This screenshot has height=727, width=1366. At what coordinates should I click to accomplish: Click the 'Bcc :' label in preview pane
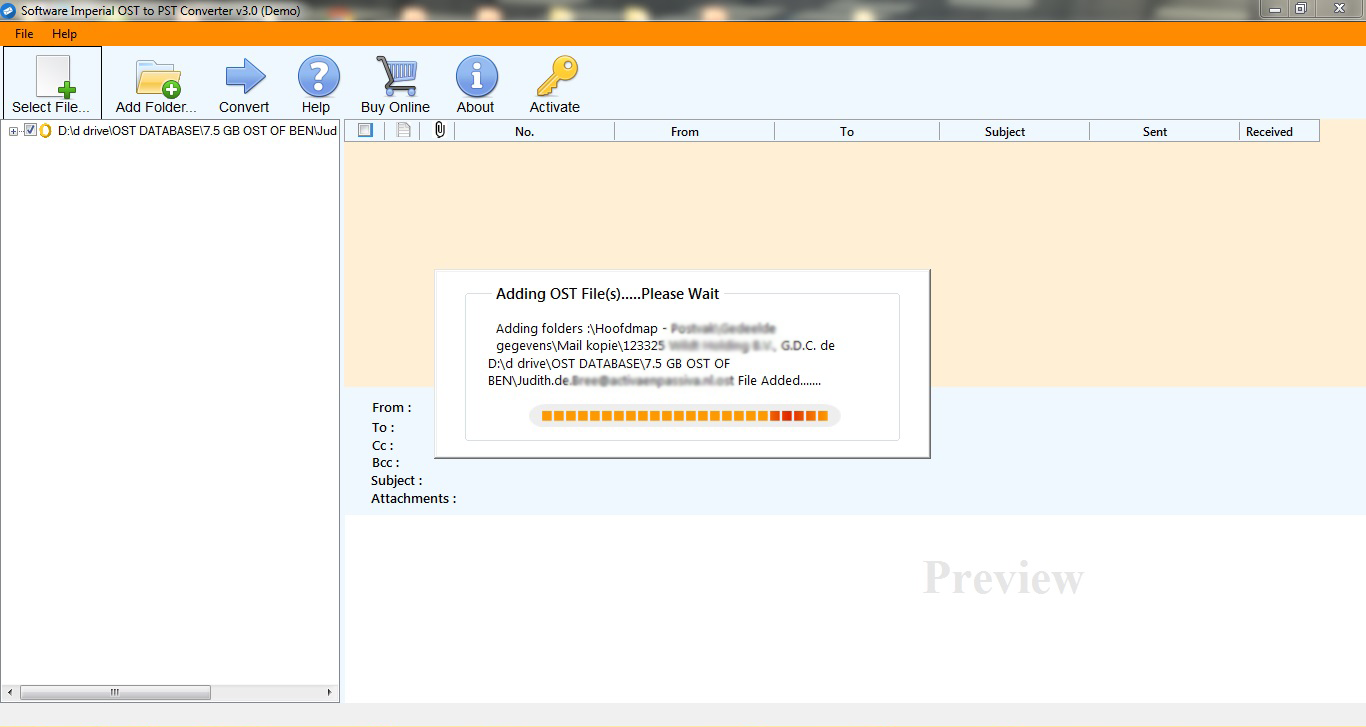point(386,462)
